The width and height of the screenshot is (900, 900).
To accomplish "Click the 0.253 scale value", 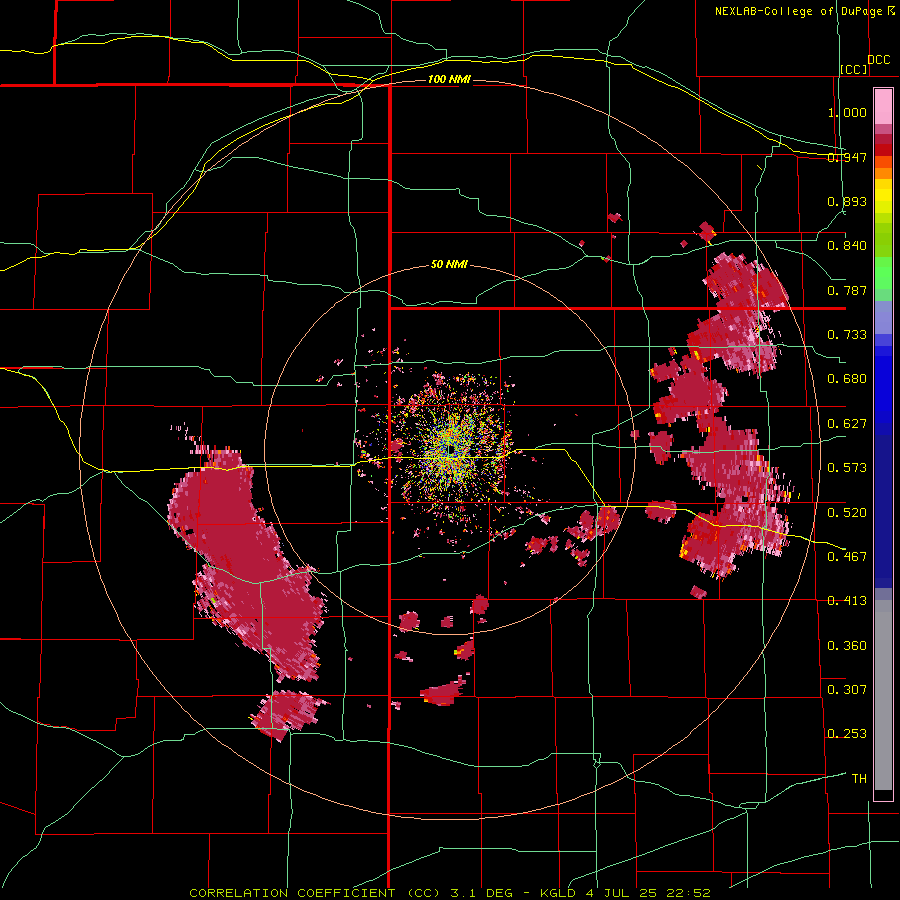I will point(847,734).
